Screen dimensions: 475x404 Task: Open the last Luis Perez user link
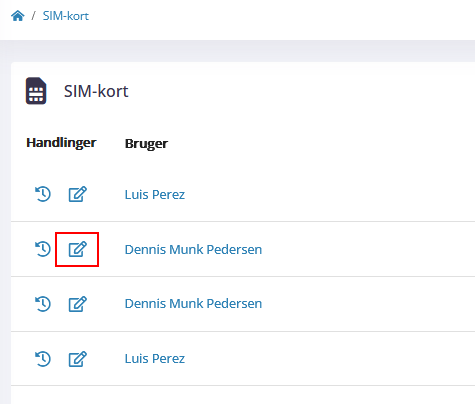(155, 358)
